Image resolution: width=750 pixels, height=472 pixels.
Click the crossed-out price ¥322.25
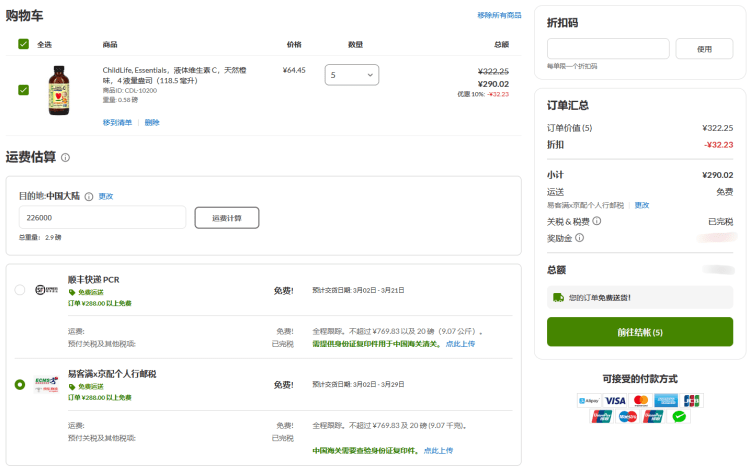pyautogui.click(x=493, y=71)
